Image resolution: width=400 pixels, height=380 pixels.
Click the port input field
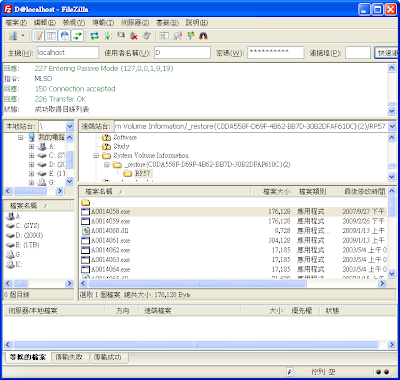[x=358, y=53]
